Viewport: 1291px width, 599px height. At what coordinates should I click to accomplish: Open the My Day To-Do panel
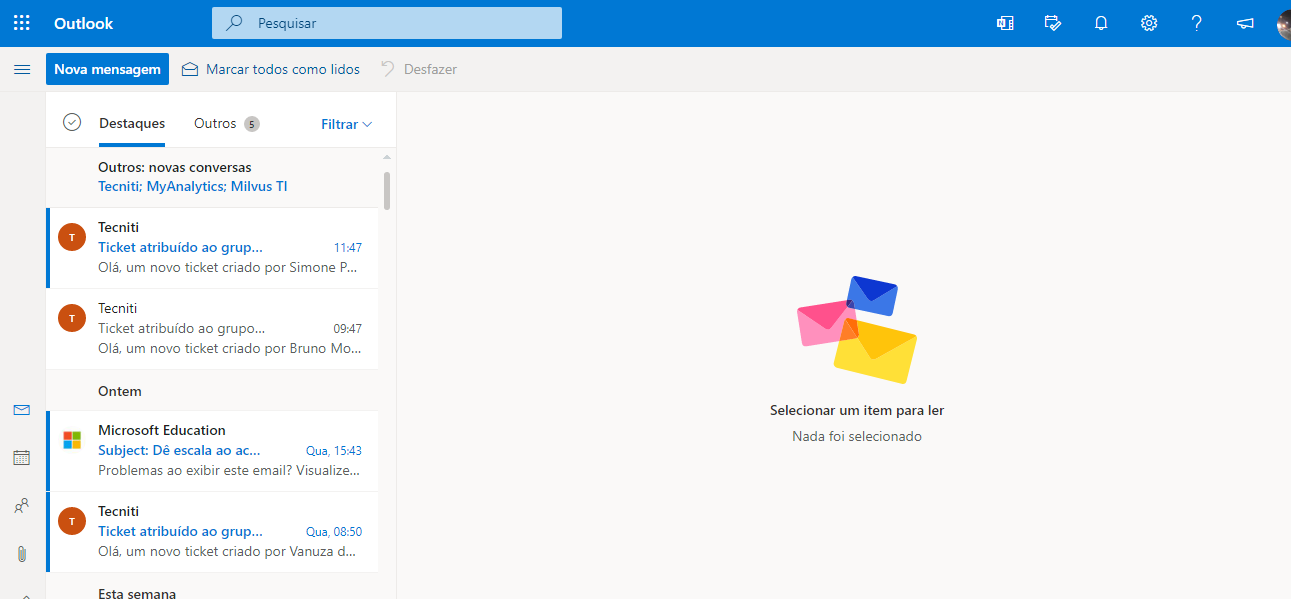1052,22
